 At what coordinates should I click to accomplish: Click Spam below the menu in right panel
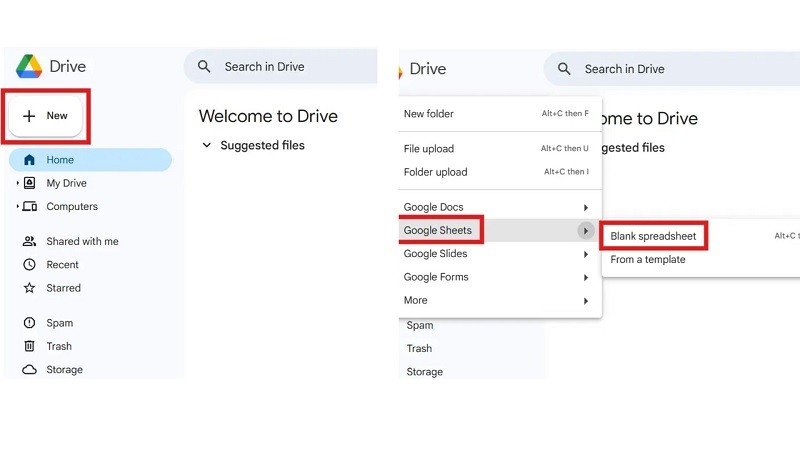[x=420, y=326]
